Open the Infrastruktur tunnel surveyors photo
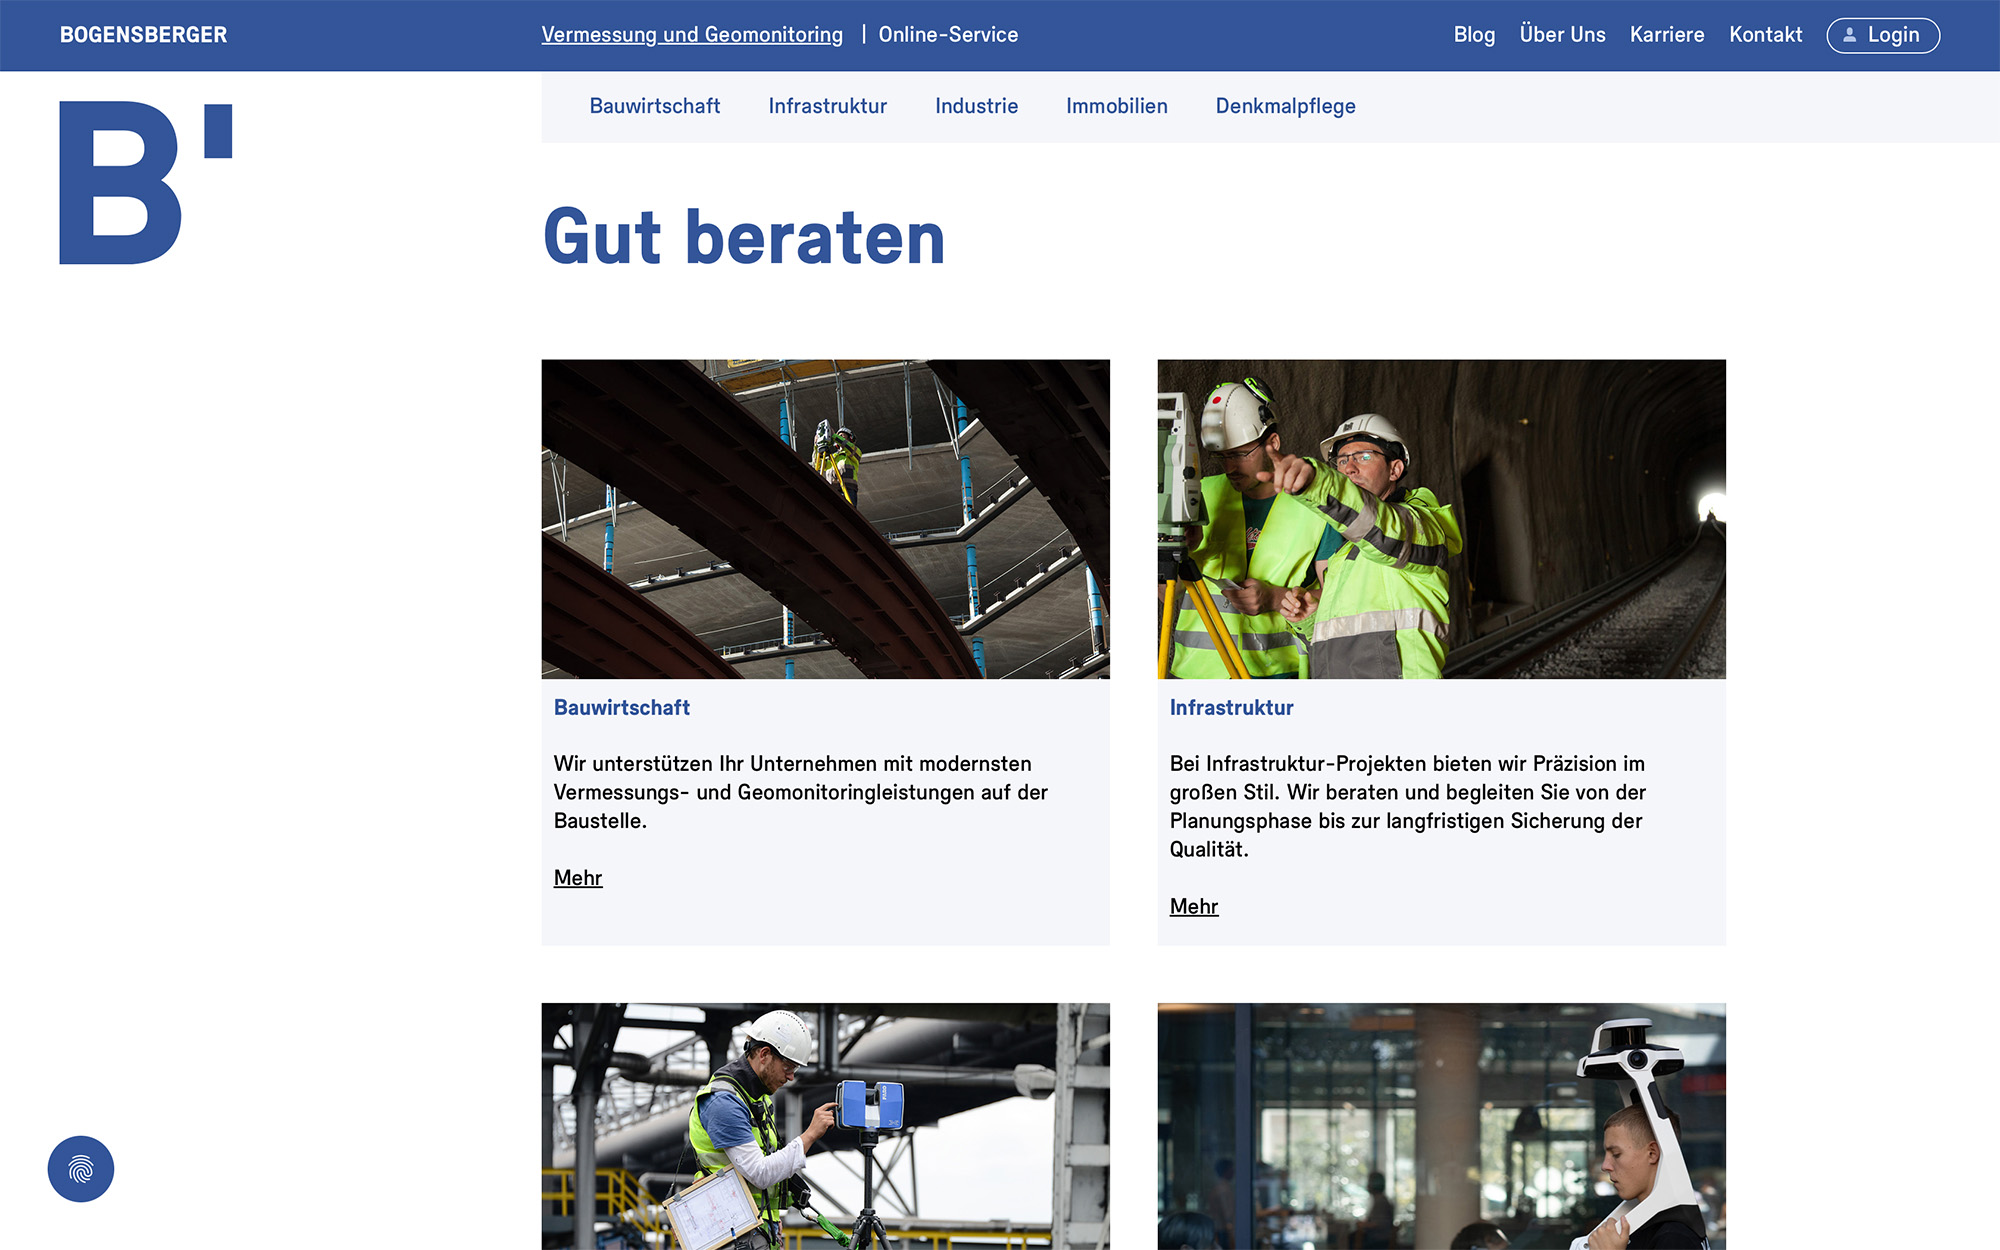This screenshot has width=2000, height=1250. [x=1442, y=519]
